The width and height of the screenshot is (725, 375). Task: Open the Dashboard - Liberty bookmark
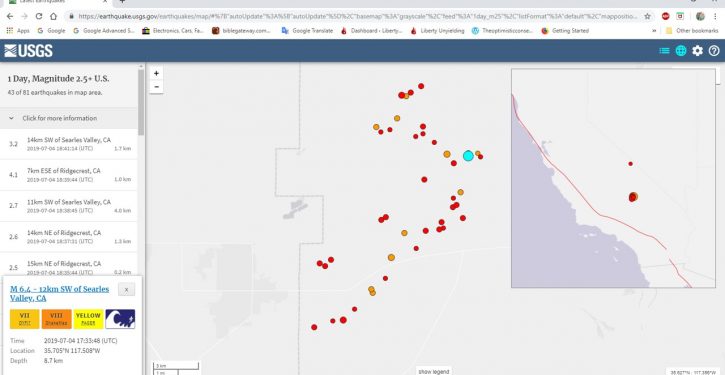pyautogui.click(x=372, y=31)
